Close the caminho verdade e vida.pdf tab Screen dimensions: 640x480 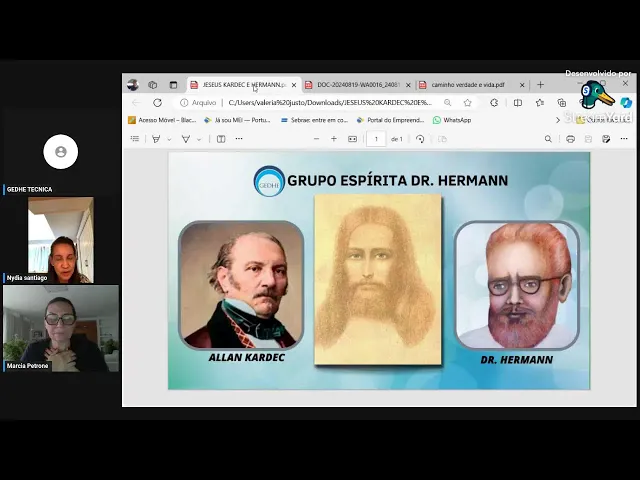(522, 85)
